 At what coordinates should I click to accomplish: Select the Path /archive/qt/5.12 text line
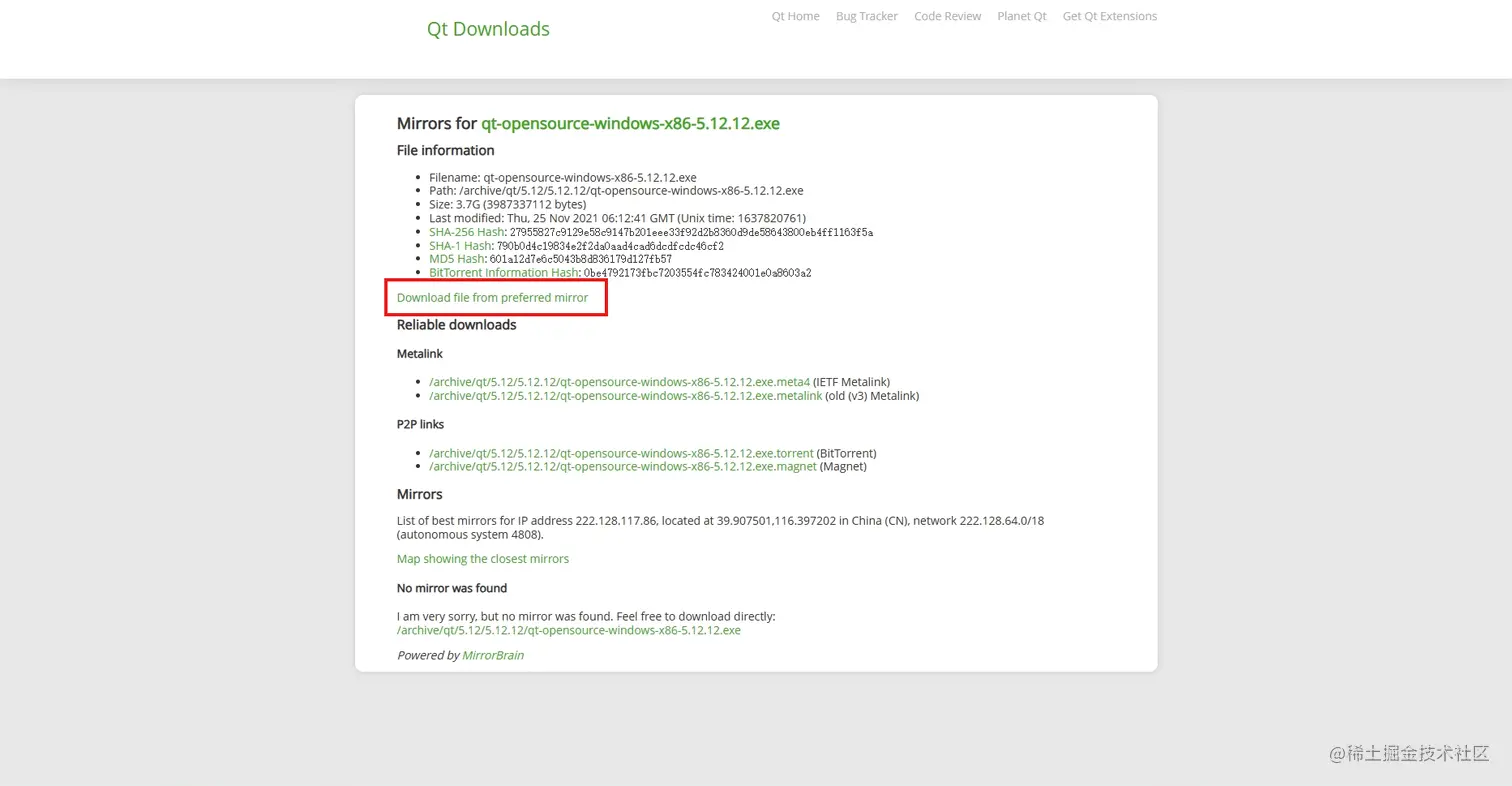[616, 191]
